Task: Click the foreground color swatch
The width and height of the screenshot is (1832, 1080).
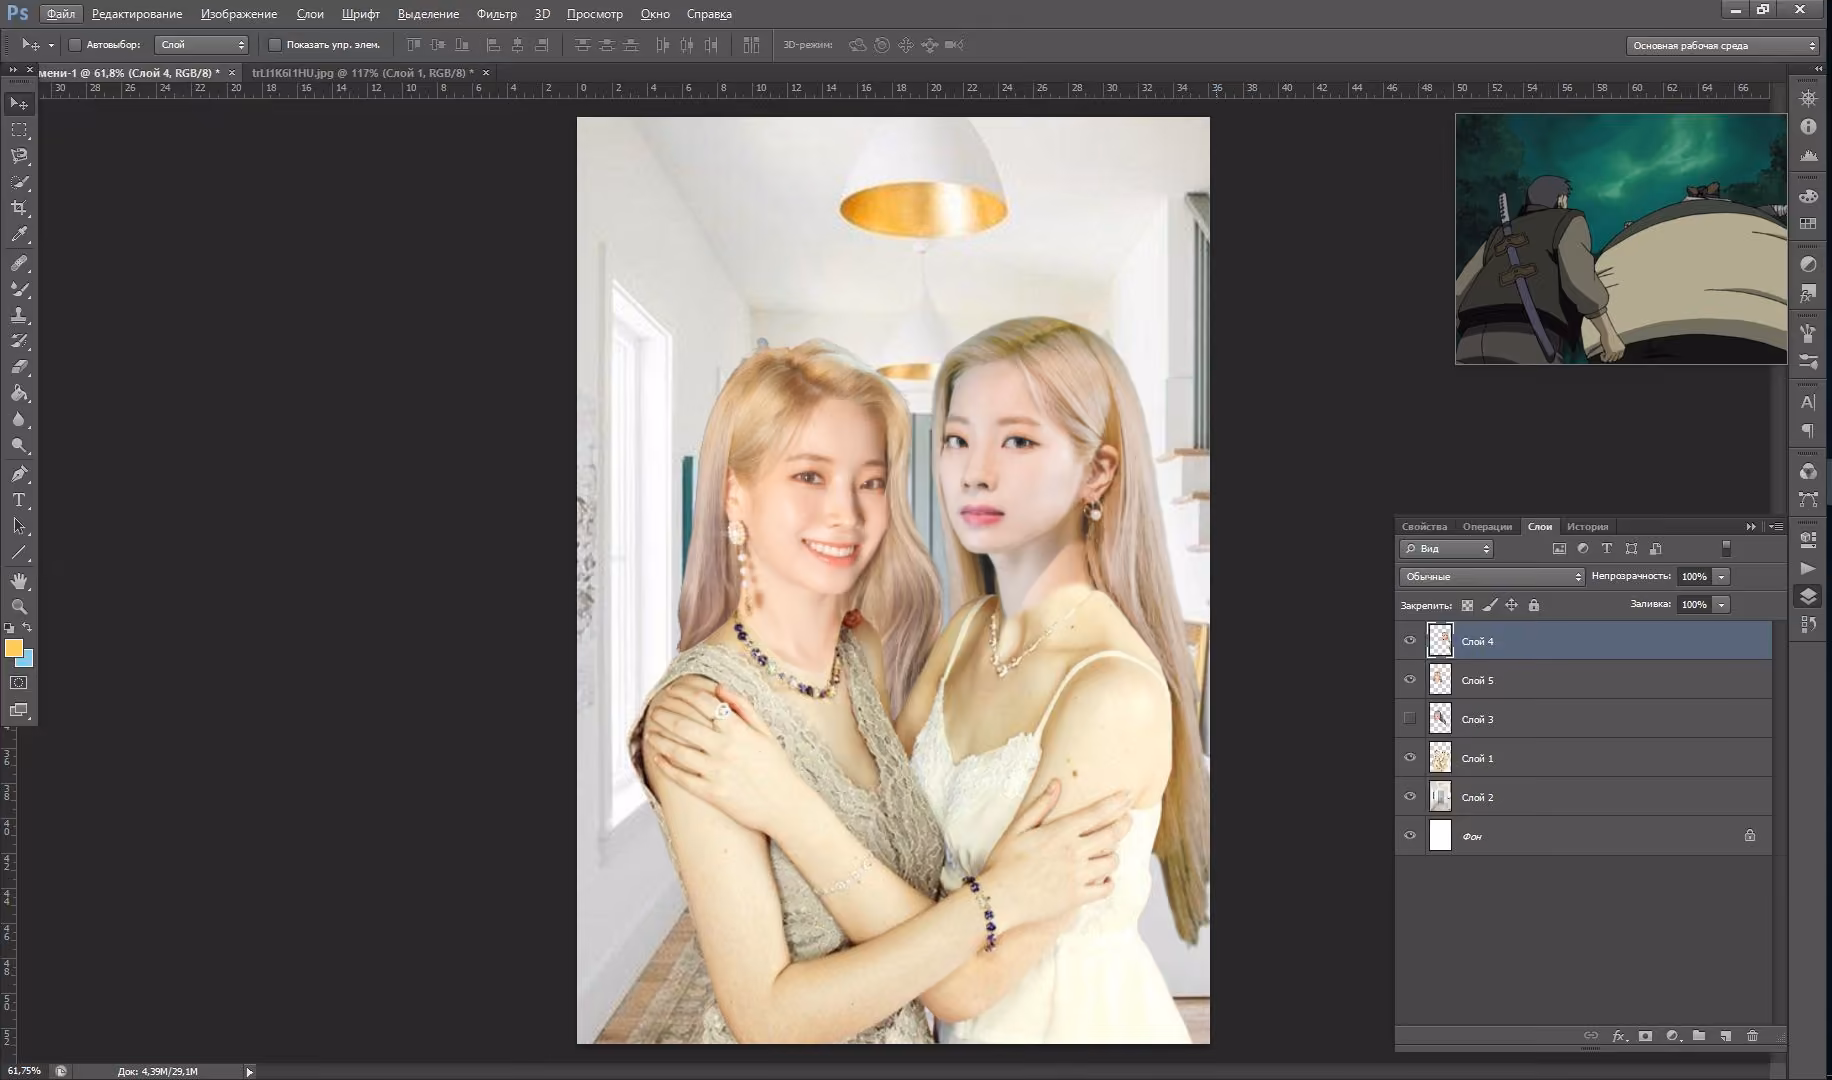Action: pos(12,647)
